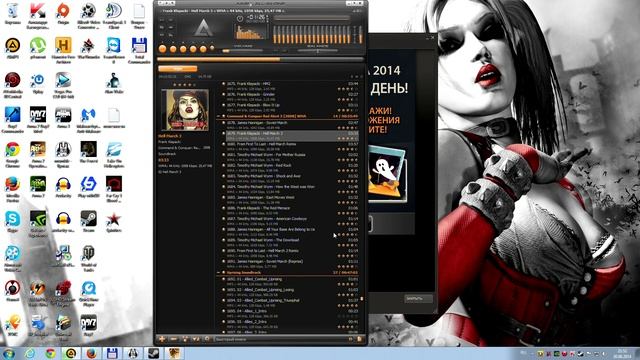640x360 pixels.
Task: Select track Soviet March (Reprise)
Action: [x=291, y=264]
